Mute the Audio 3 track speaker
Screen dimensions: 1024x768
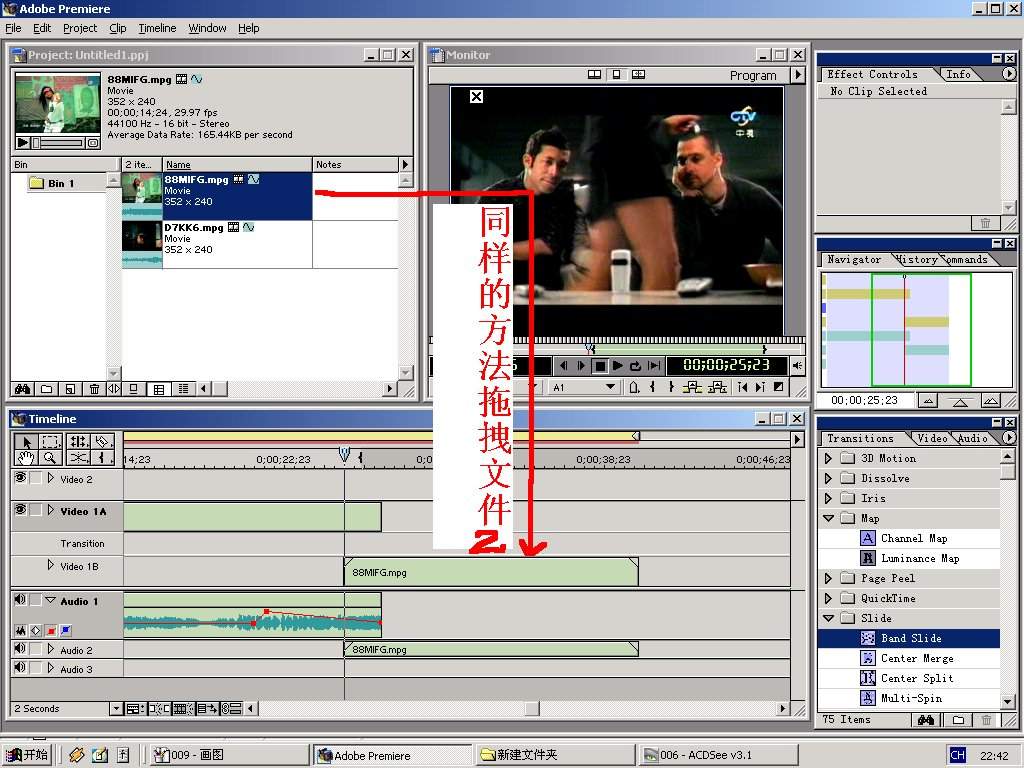coord(20,667)
